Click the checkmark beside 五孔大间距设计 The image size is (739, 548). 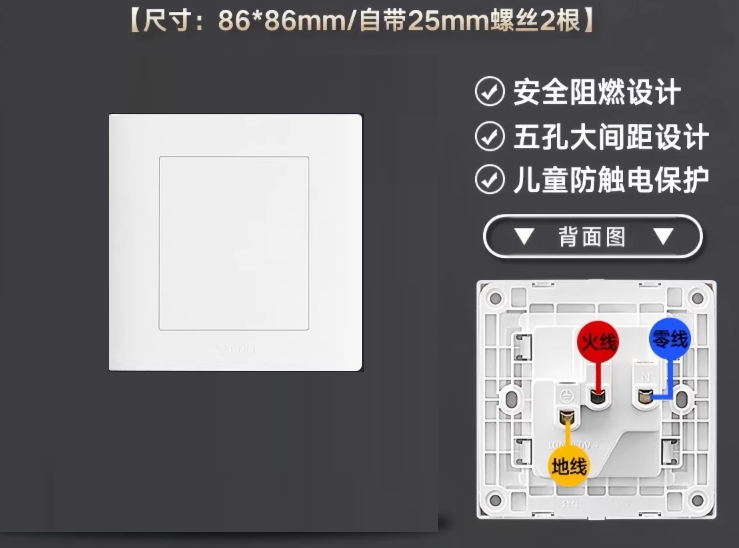click(x=490, y=136)
